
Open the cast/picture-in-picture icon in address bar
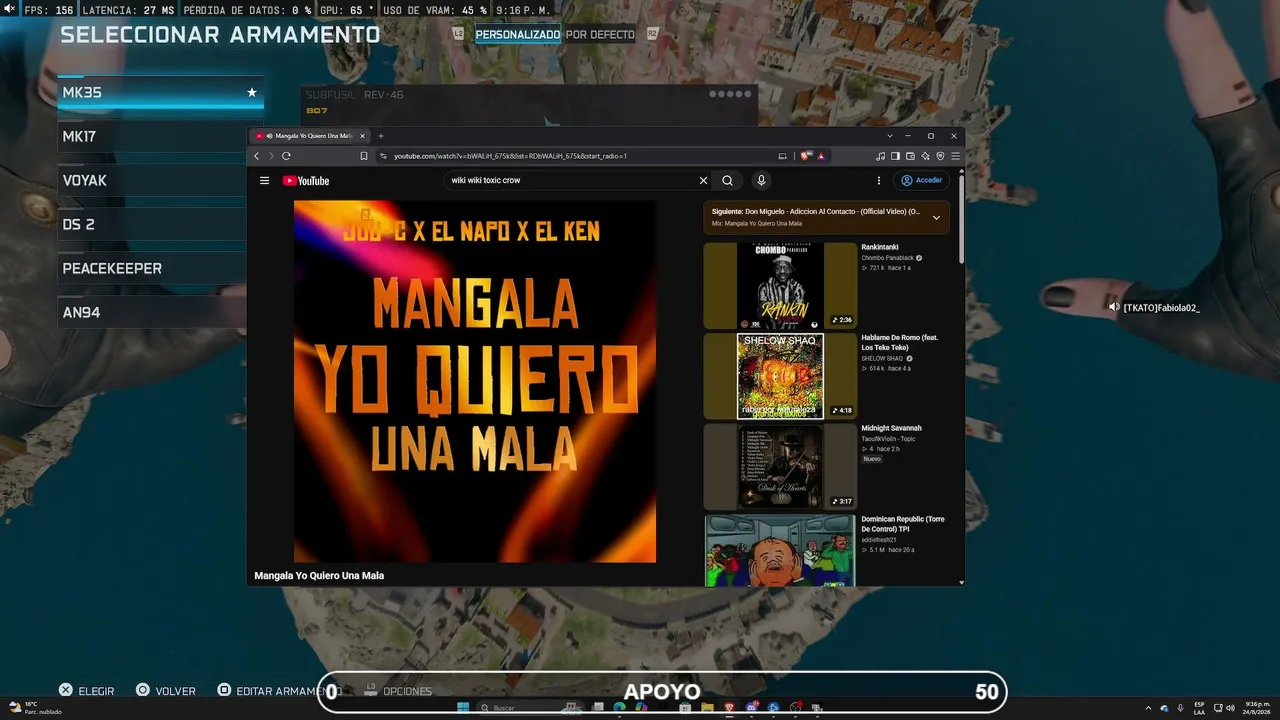point(783,156)
